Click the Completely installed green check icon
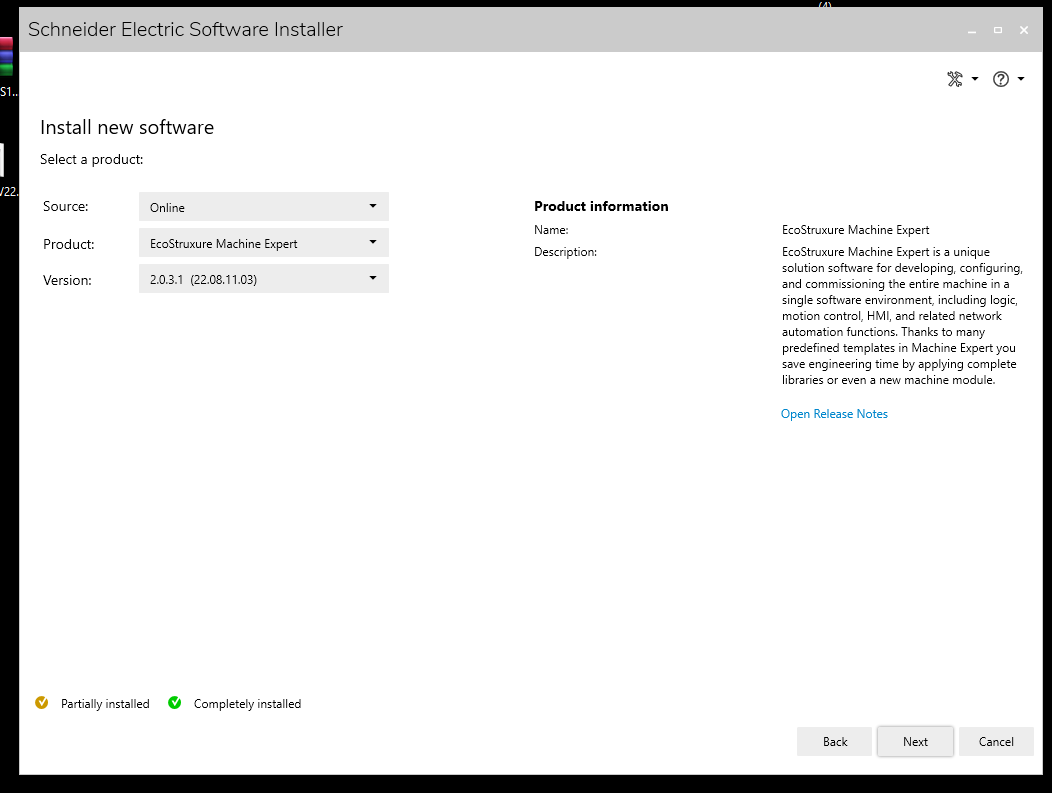The width and height of the screenshot is (1052, 793). coord(174,702)
